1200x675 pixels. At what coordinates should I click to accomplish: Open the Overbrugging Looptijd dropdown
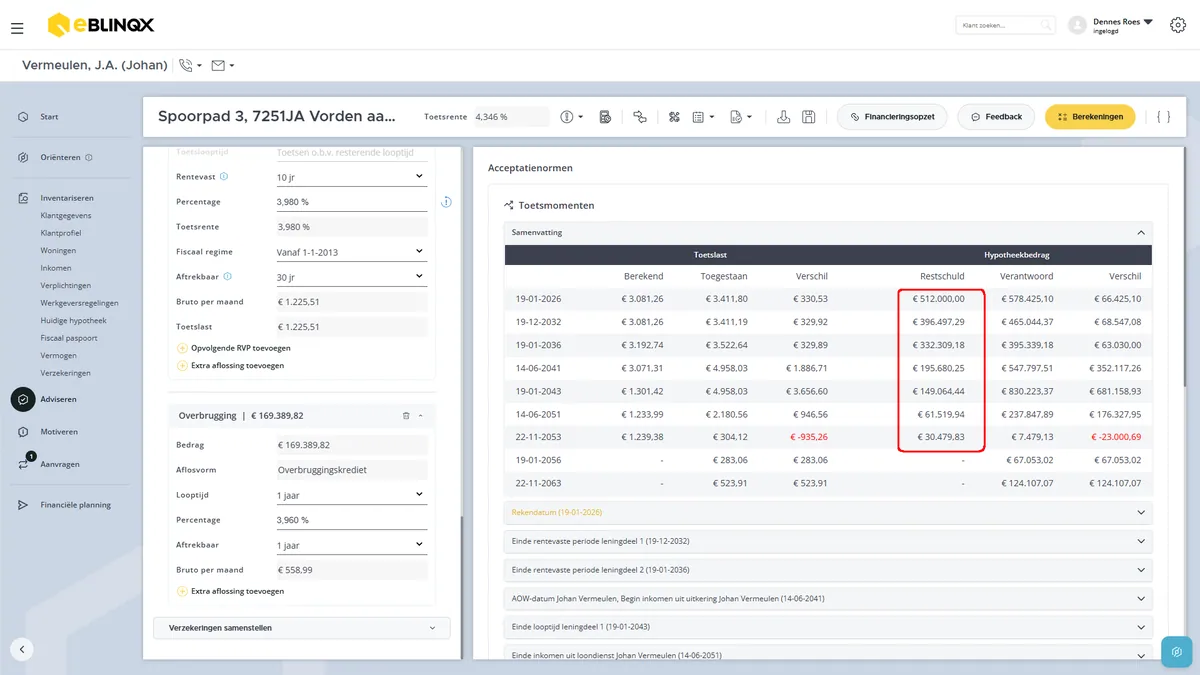[351, 495]
